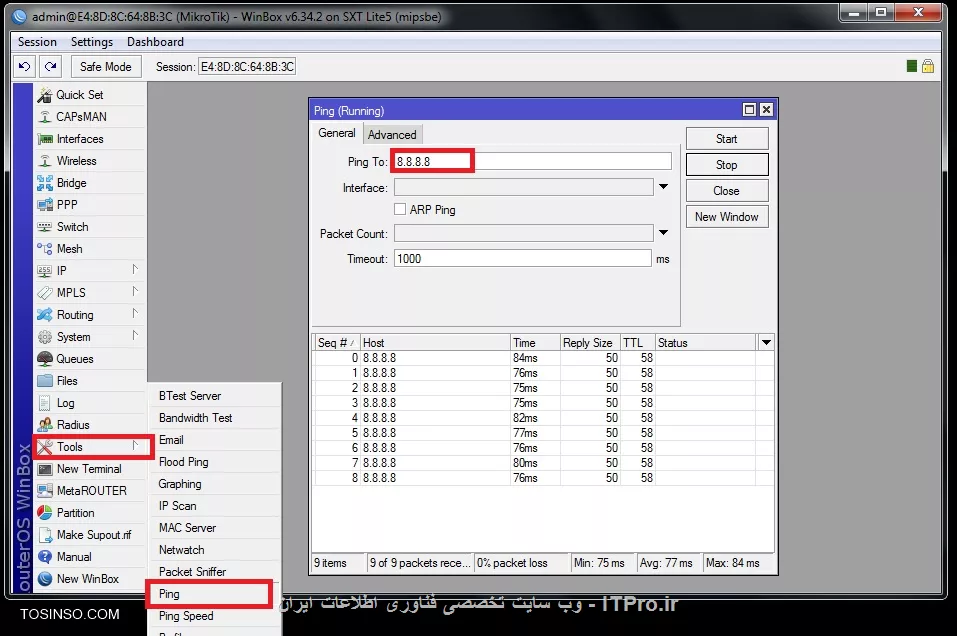Select Flood Ping in Tools submenu
The height and width of the screenshot is (636, 957).
[215, 462]
